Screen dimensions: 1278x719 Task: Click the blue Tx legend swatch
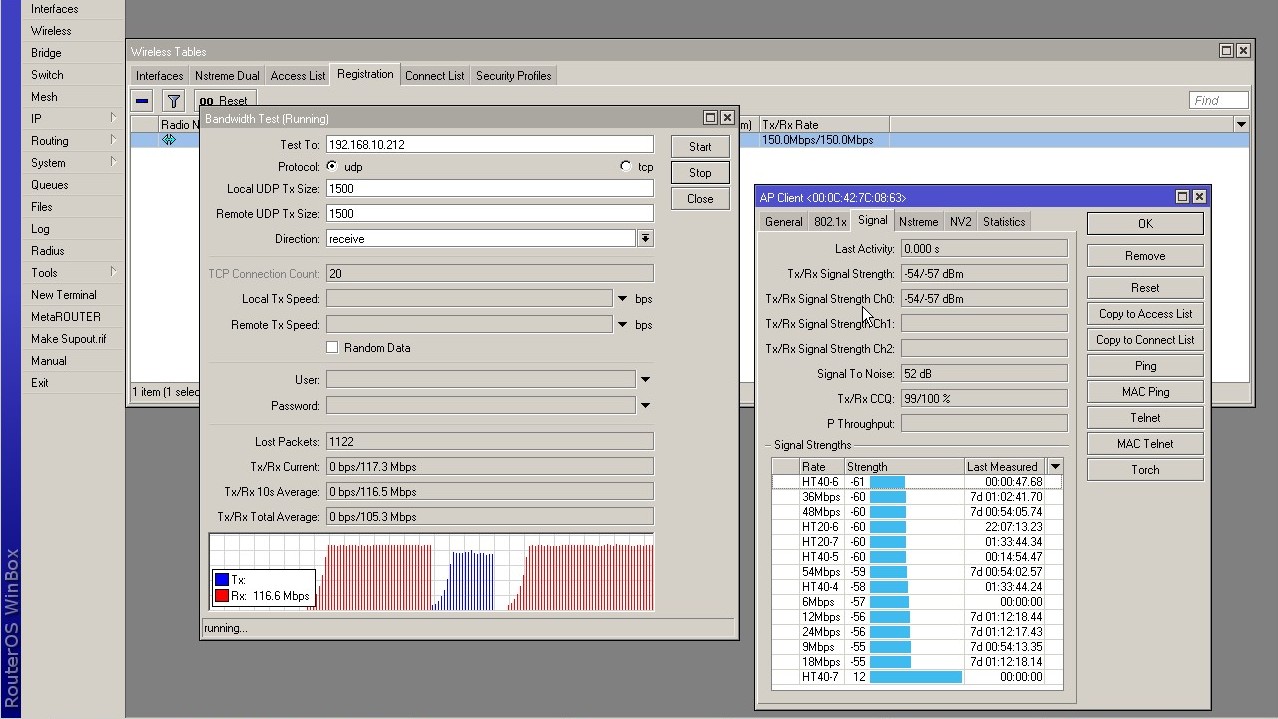[x=221, y=580]
